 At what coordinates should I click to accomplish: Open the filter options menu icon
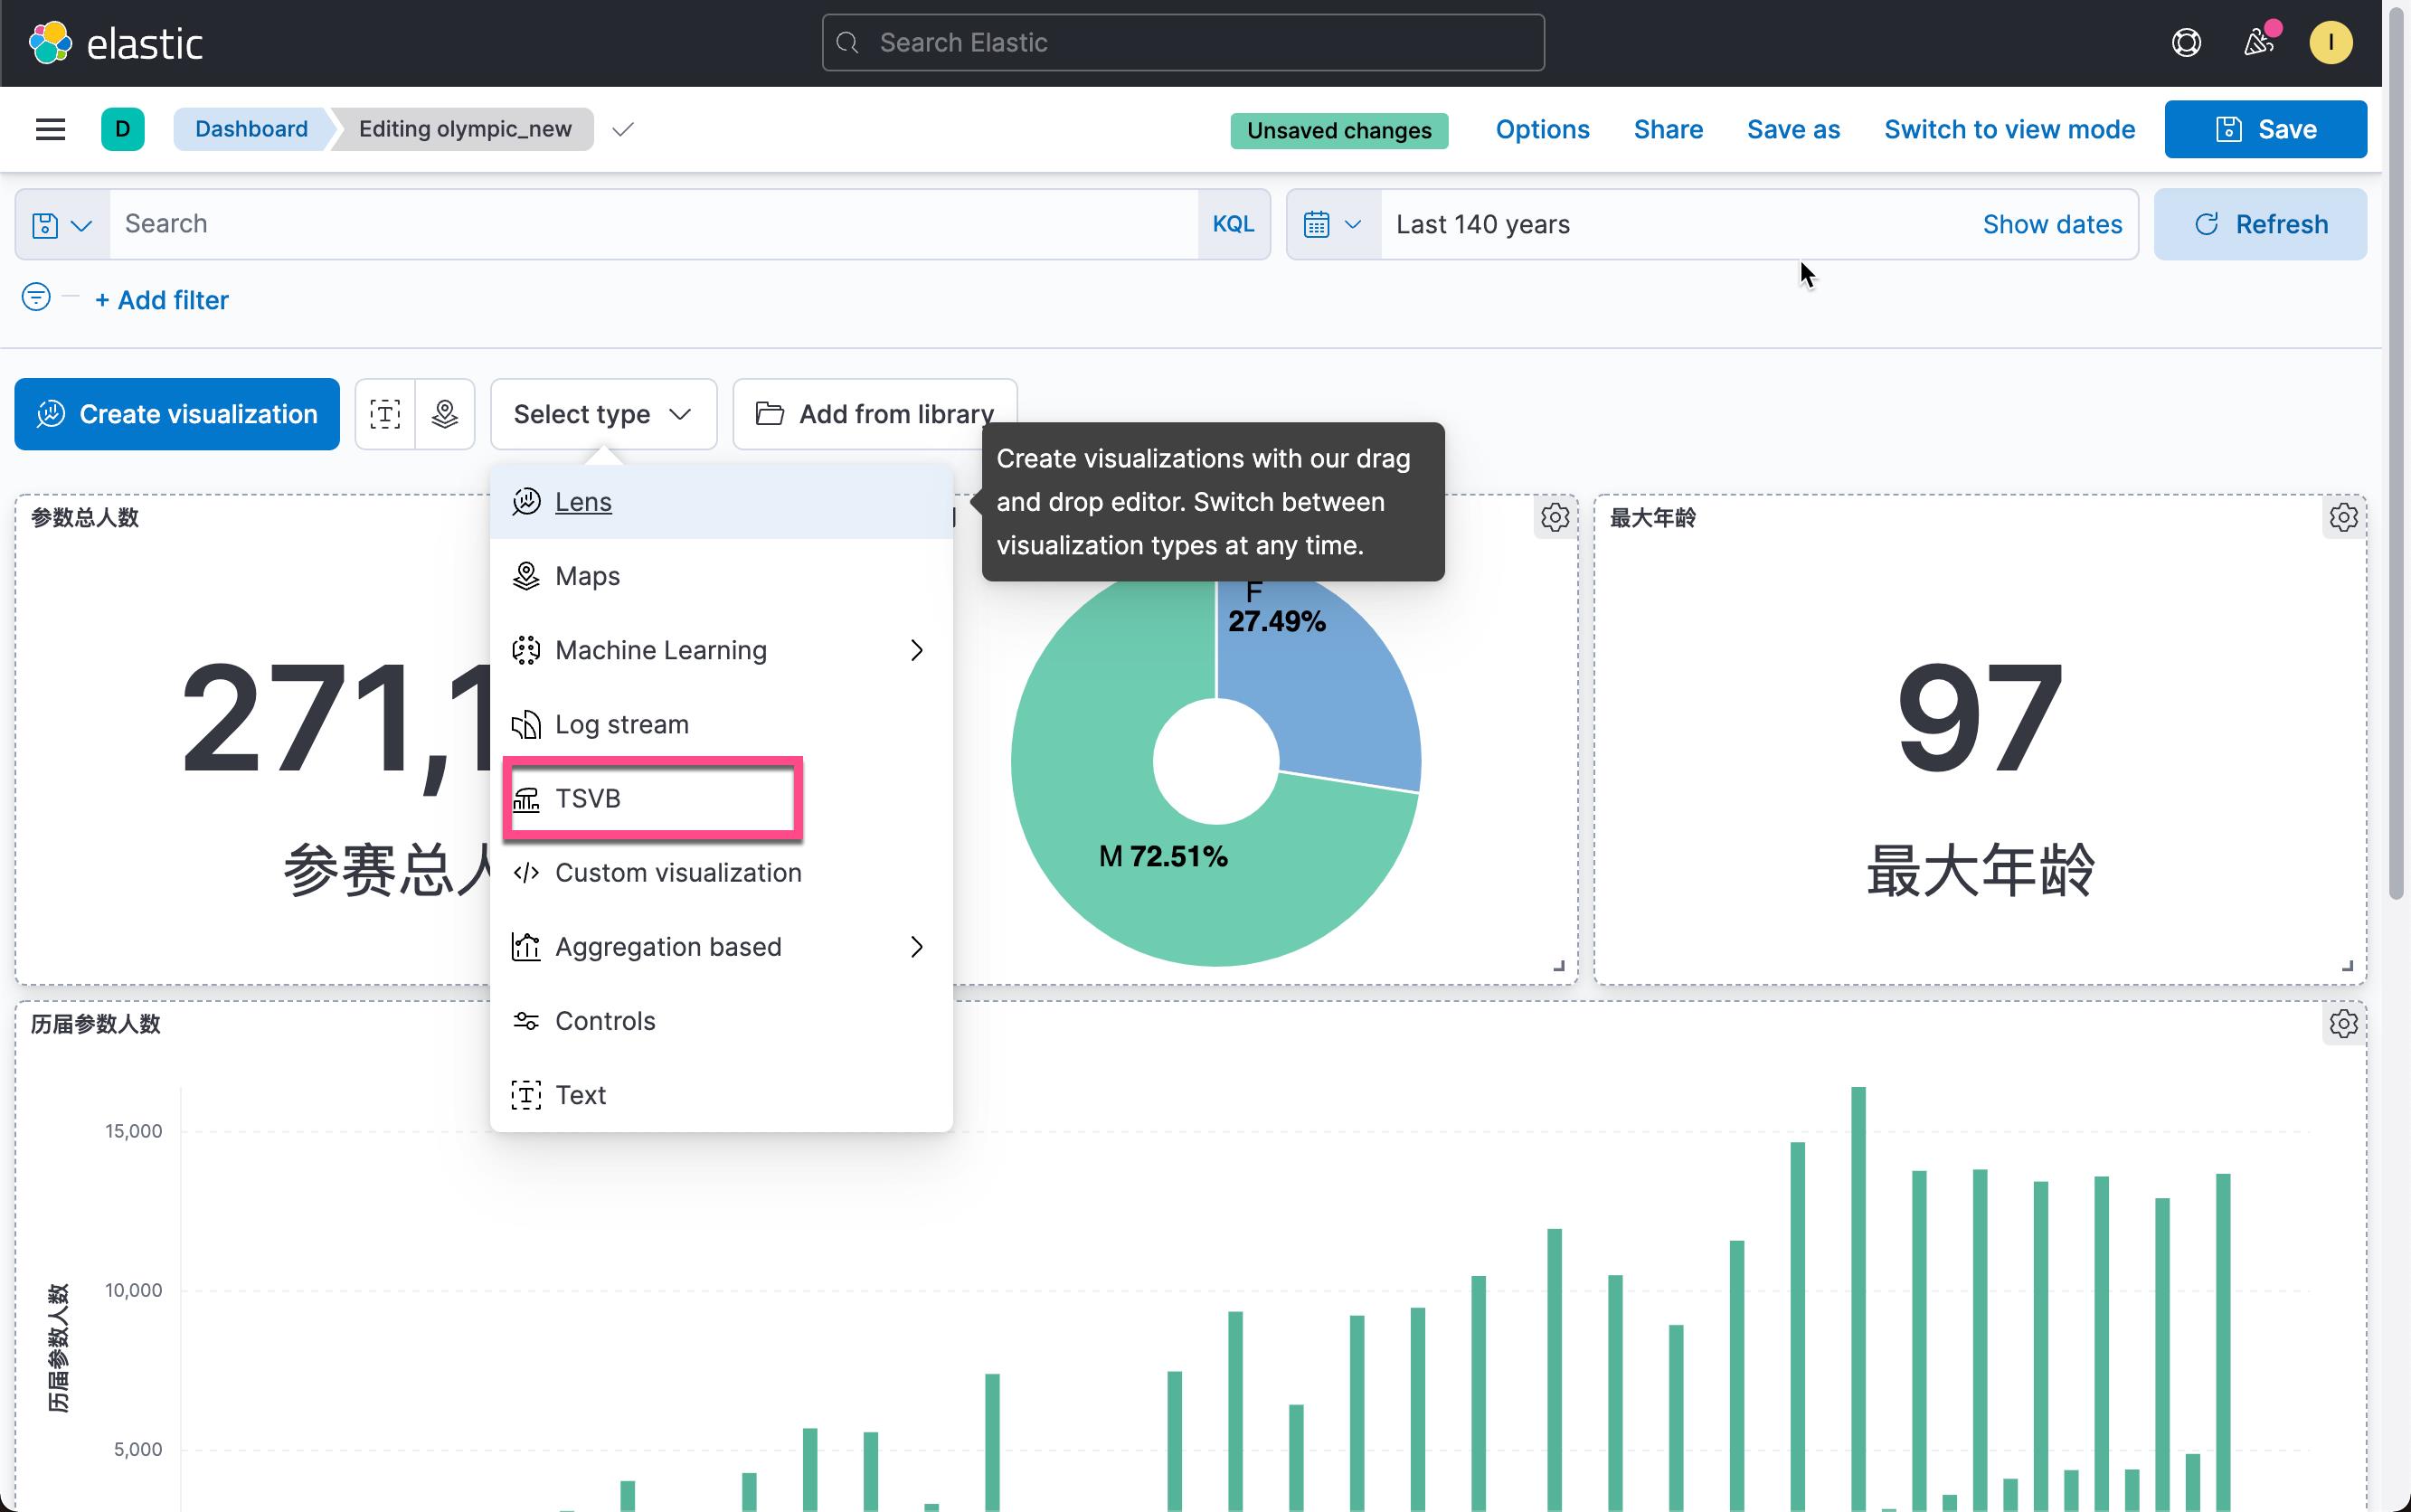[36, 297]
